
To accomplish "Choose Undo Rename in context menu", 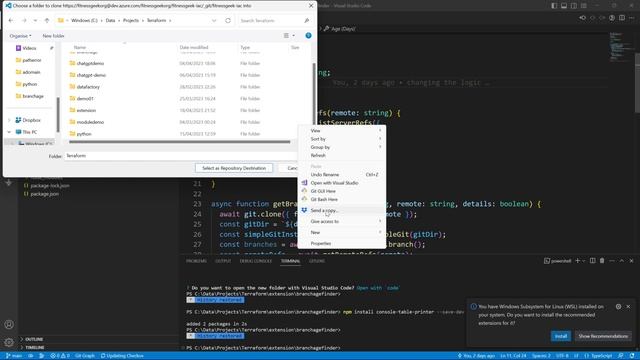I will [x=342, y=175].
